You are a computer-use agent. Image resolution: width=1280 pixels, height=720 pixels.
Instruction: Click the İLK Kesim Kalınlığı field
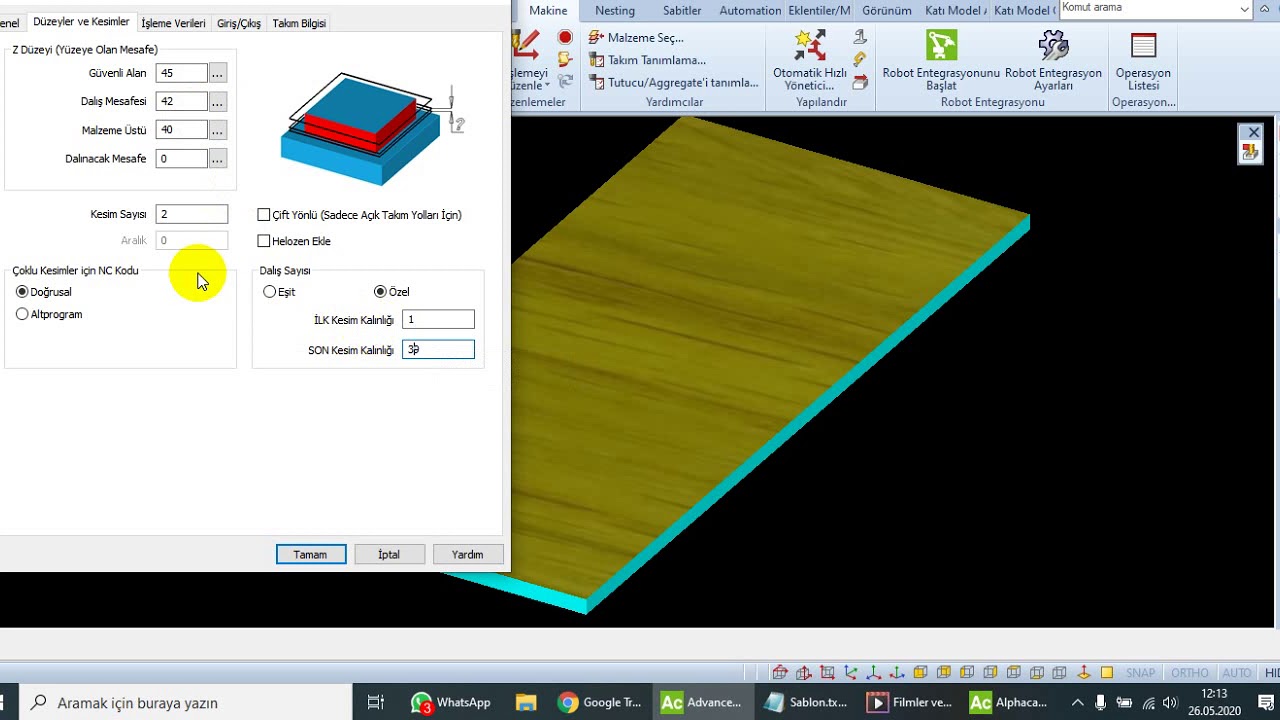(438, 319)
